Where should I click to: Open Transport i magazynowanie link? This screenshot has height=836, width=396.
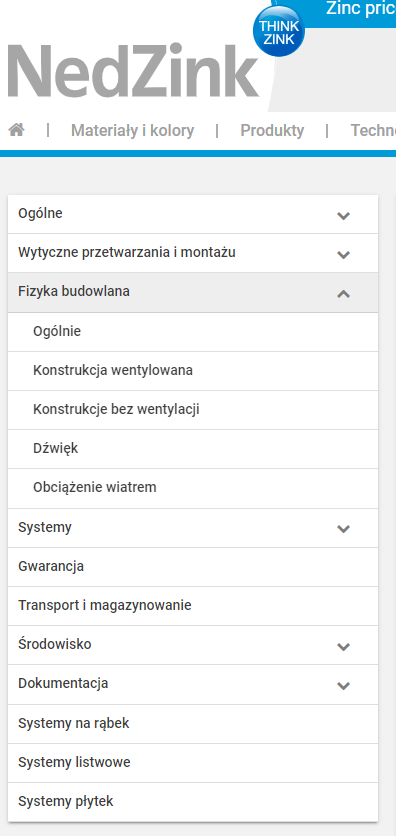(x=193, y=606)
